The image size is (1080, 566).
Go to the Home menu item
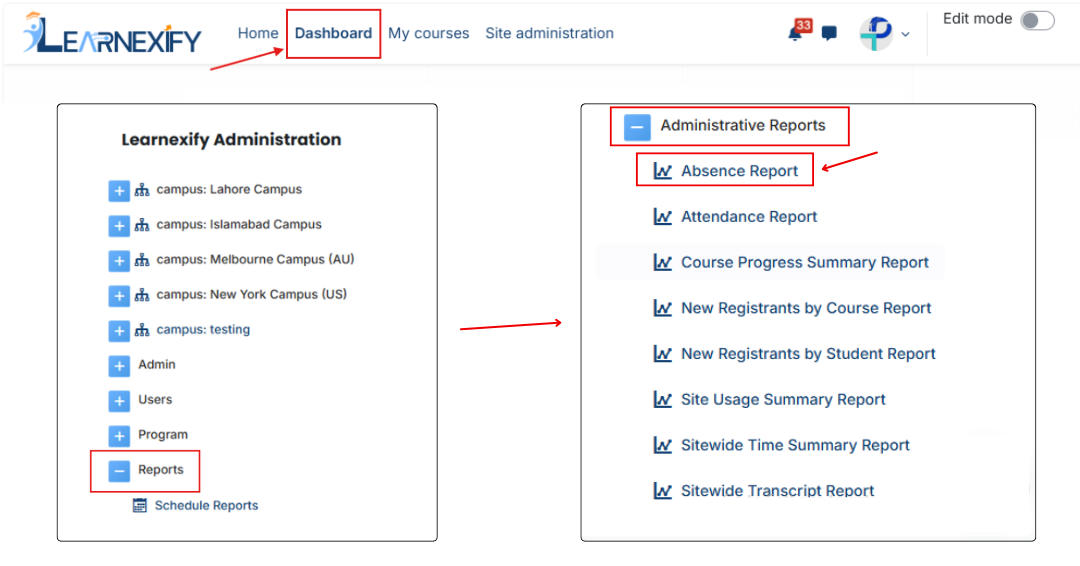coord(258,33)
